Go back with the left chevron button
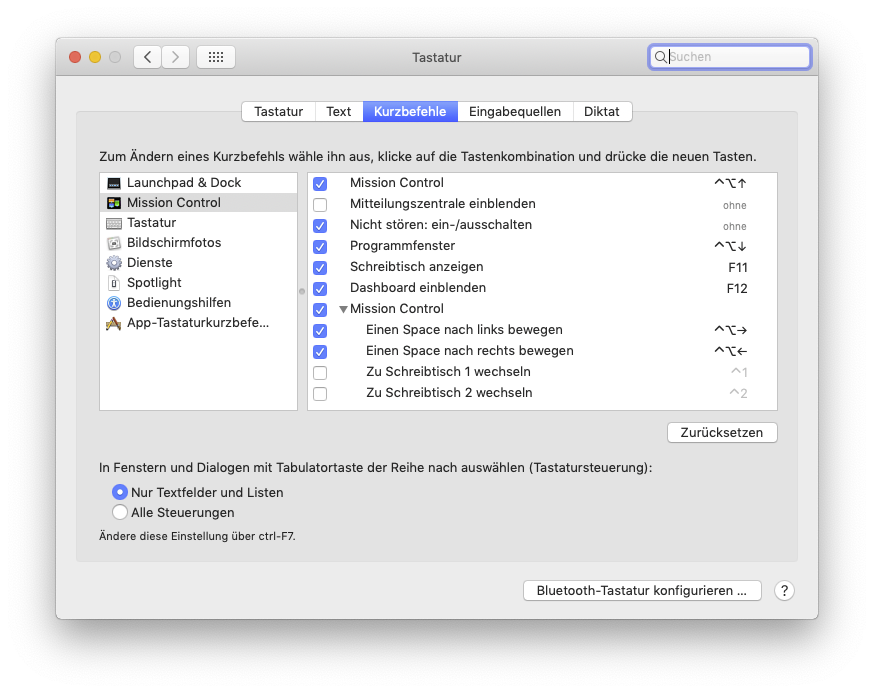Viewport: 874px width, 693px height. 148,57
